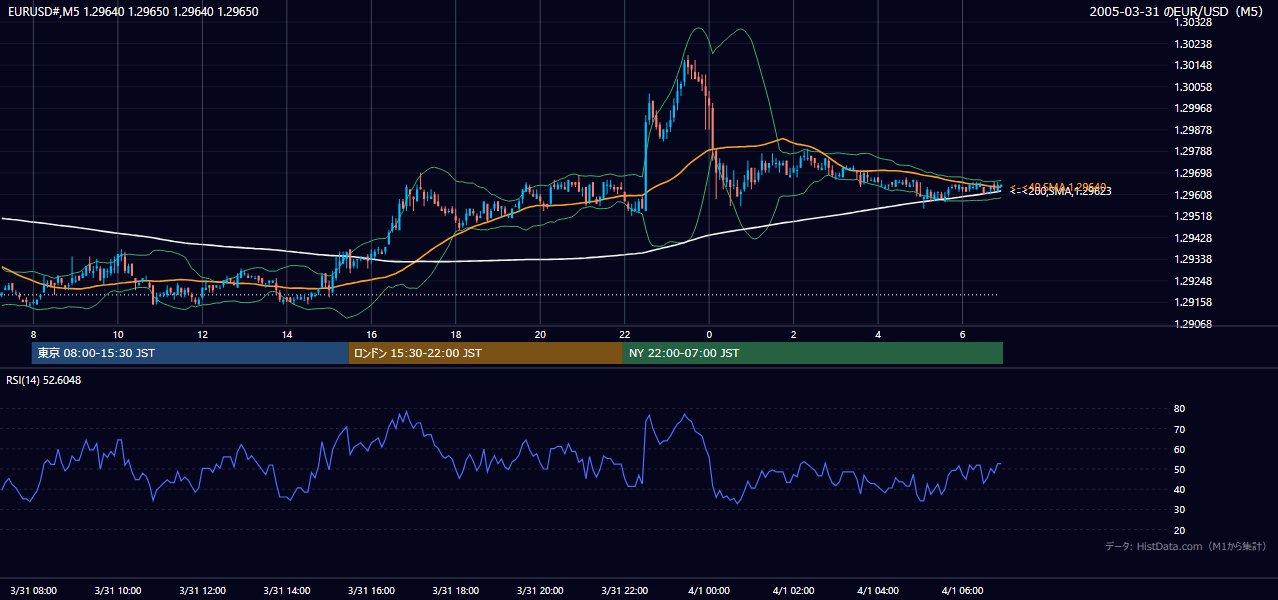1278x600 pixels.
Task: Click RSI scale value 80
Action: (1180, 409)
